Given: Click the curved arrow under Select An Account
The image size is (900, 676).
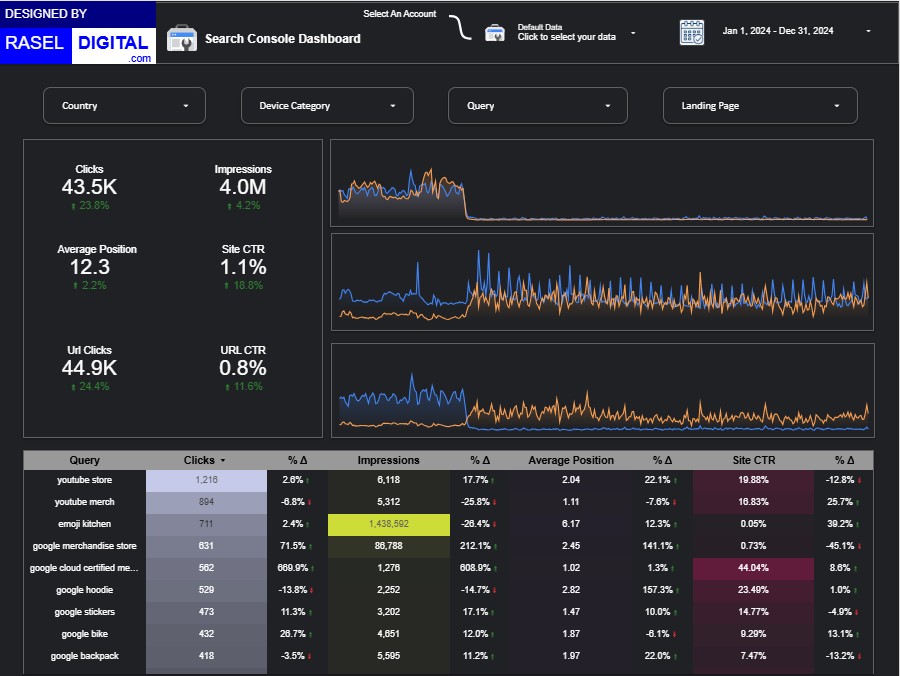Looking at the screenshot, I should point(460,29).
